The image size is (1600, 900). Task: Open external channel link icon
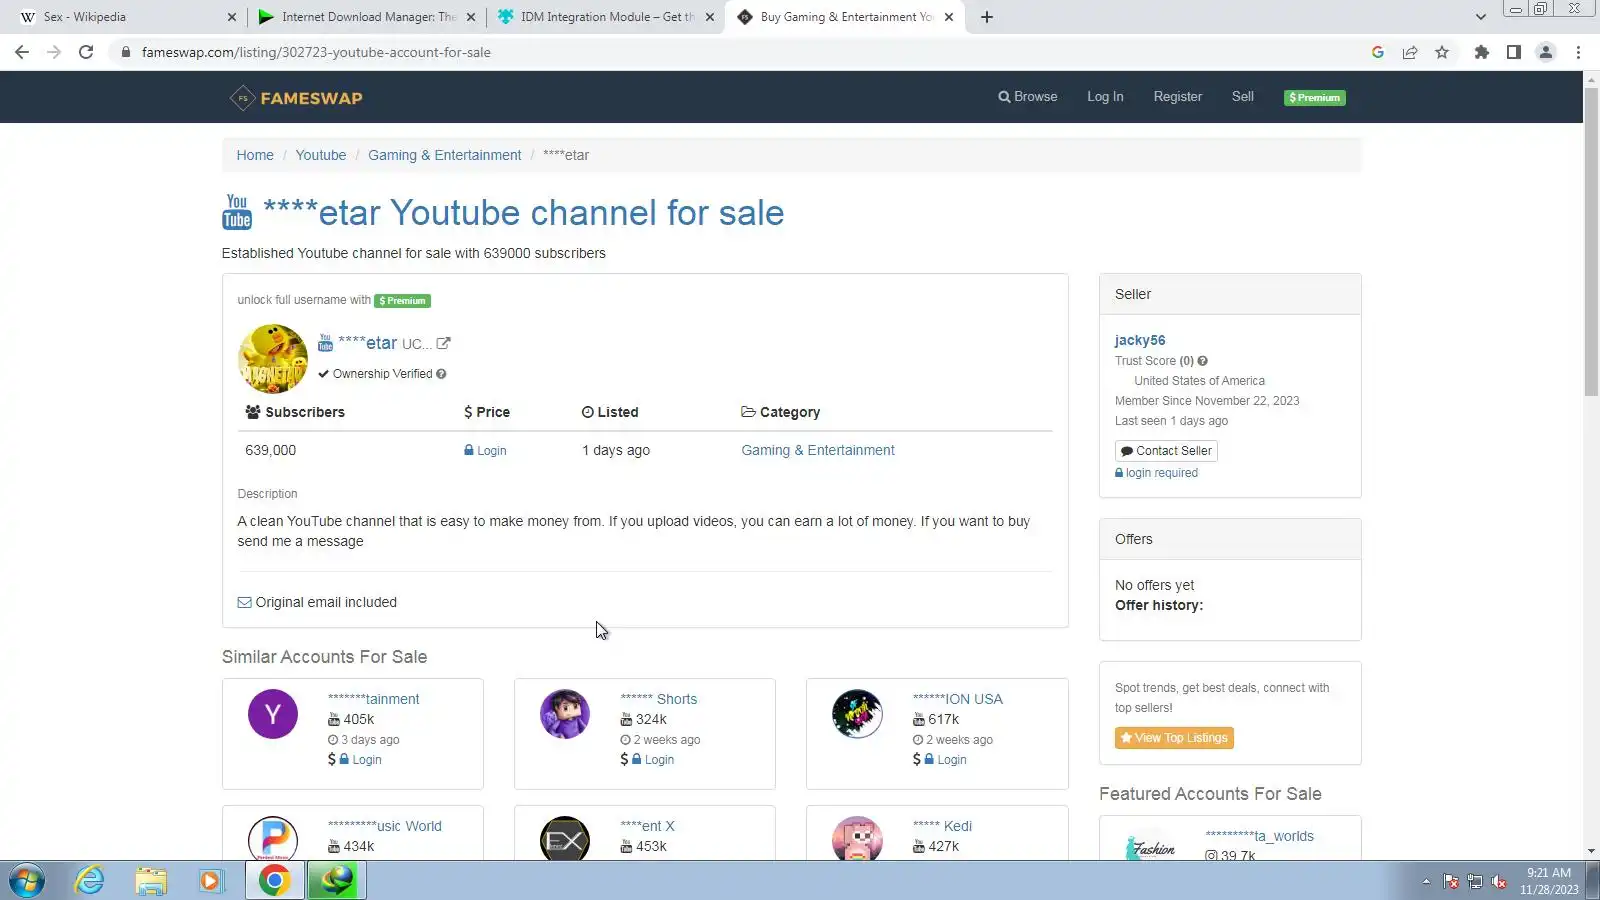coord(443,343)
